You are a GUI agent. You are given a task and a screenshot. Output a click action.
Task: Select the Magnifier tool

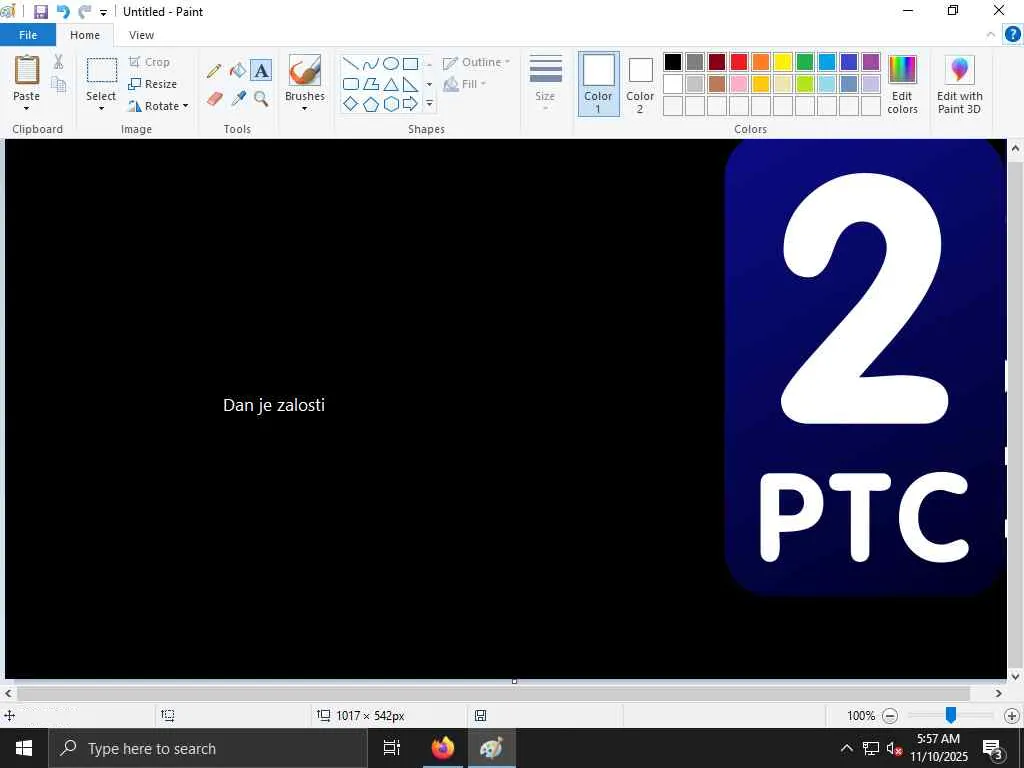tap(261, 99)
